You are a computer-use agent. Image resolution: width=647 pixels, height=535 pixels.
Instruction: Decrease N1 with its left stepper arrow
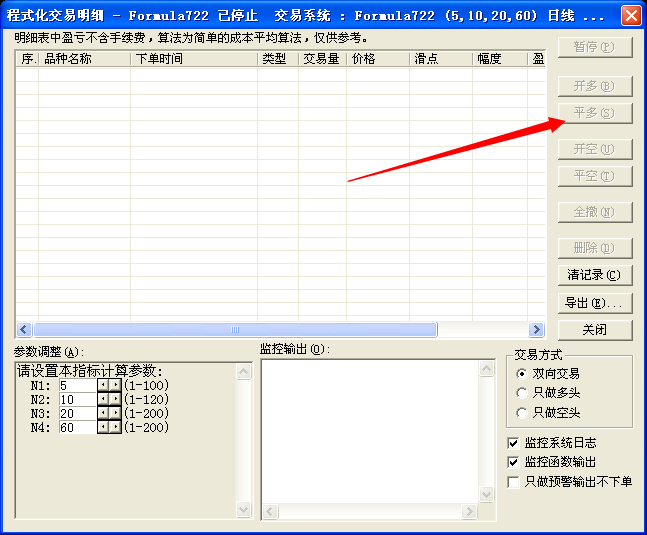103,385
